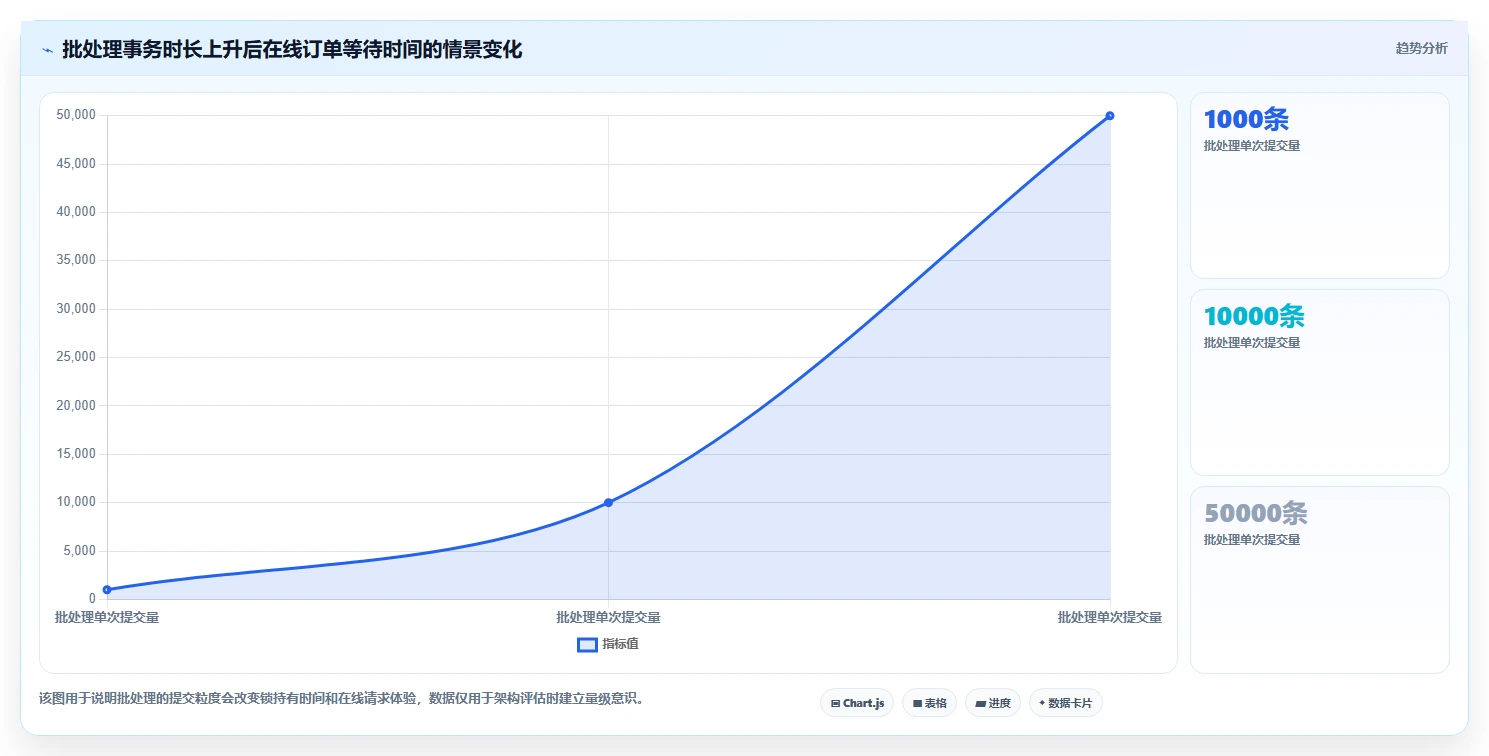The image size is (1489, 756).
Task: Click the data point at value 1,000
Action: [x=107, y=590]
